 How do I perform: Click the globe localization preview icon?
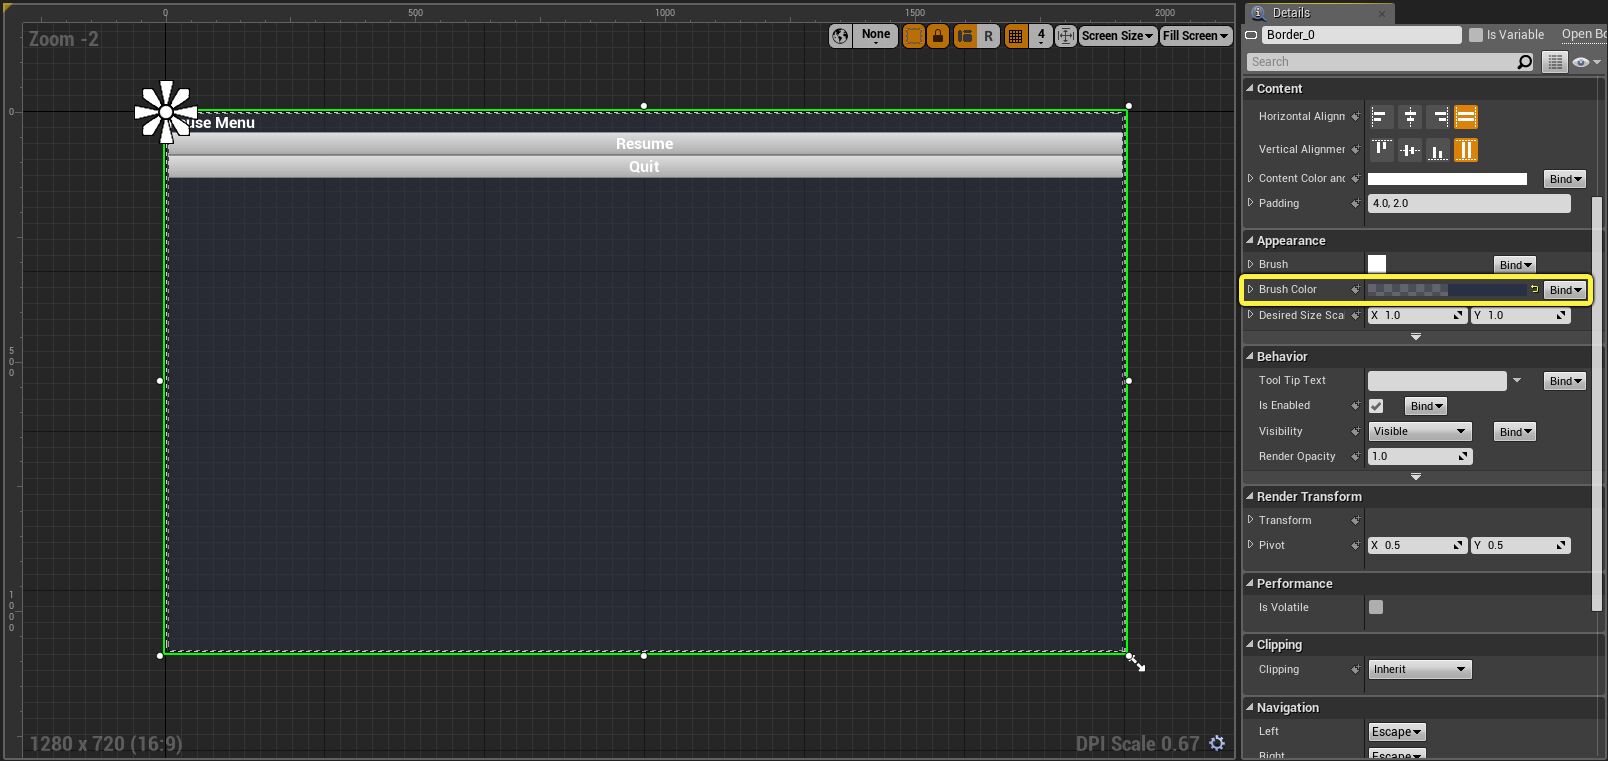coord(840,36)
